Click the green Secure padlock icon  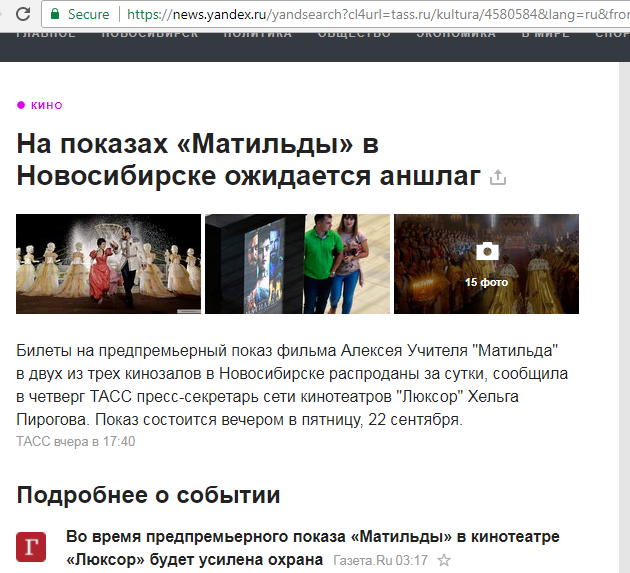56,15
